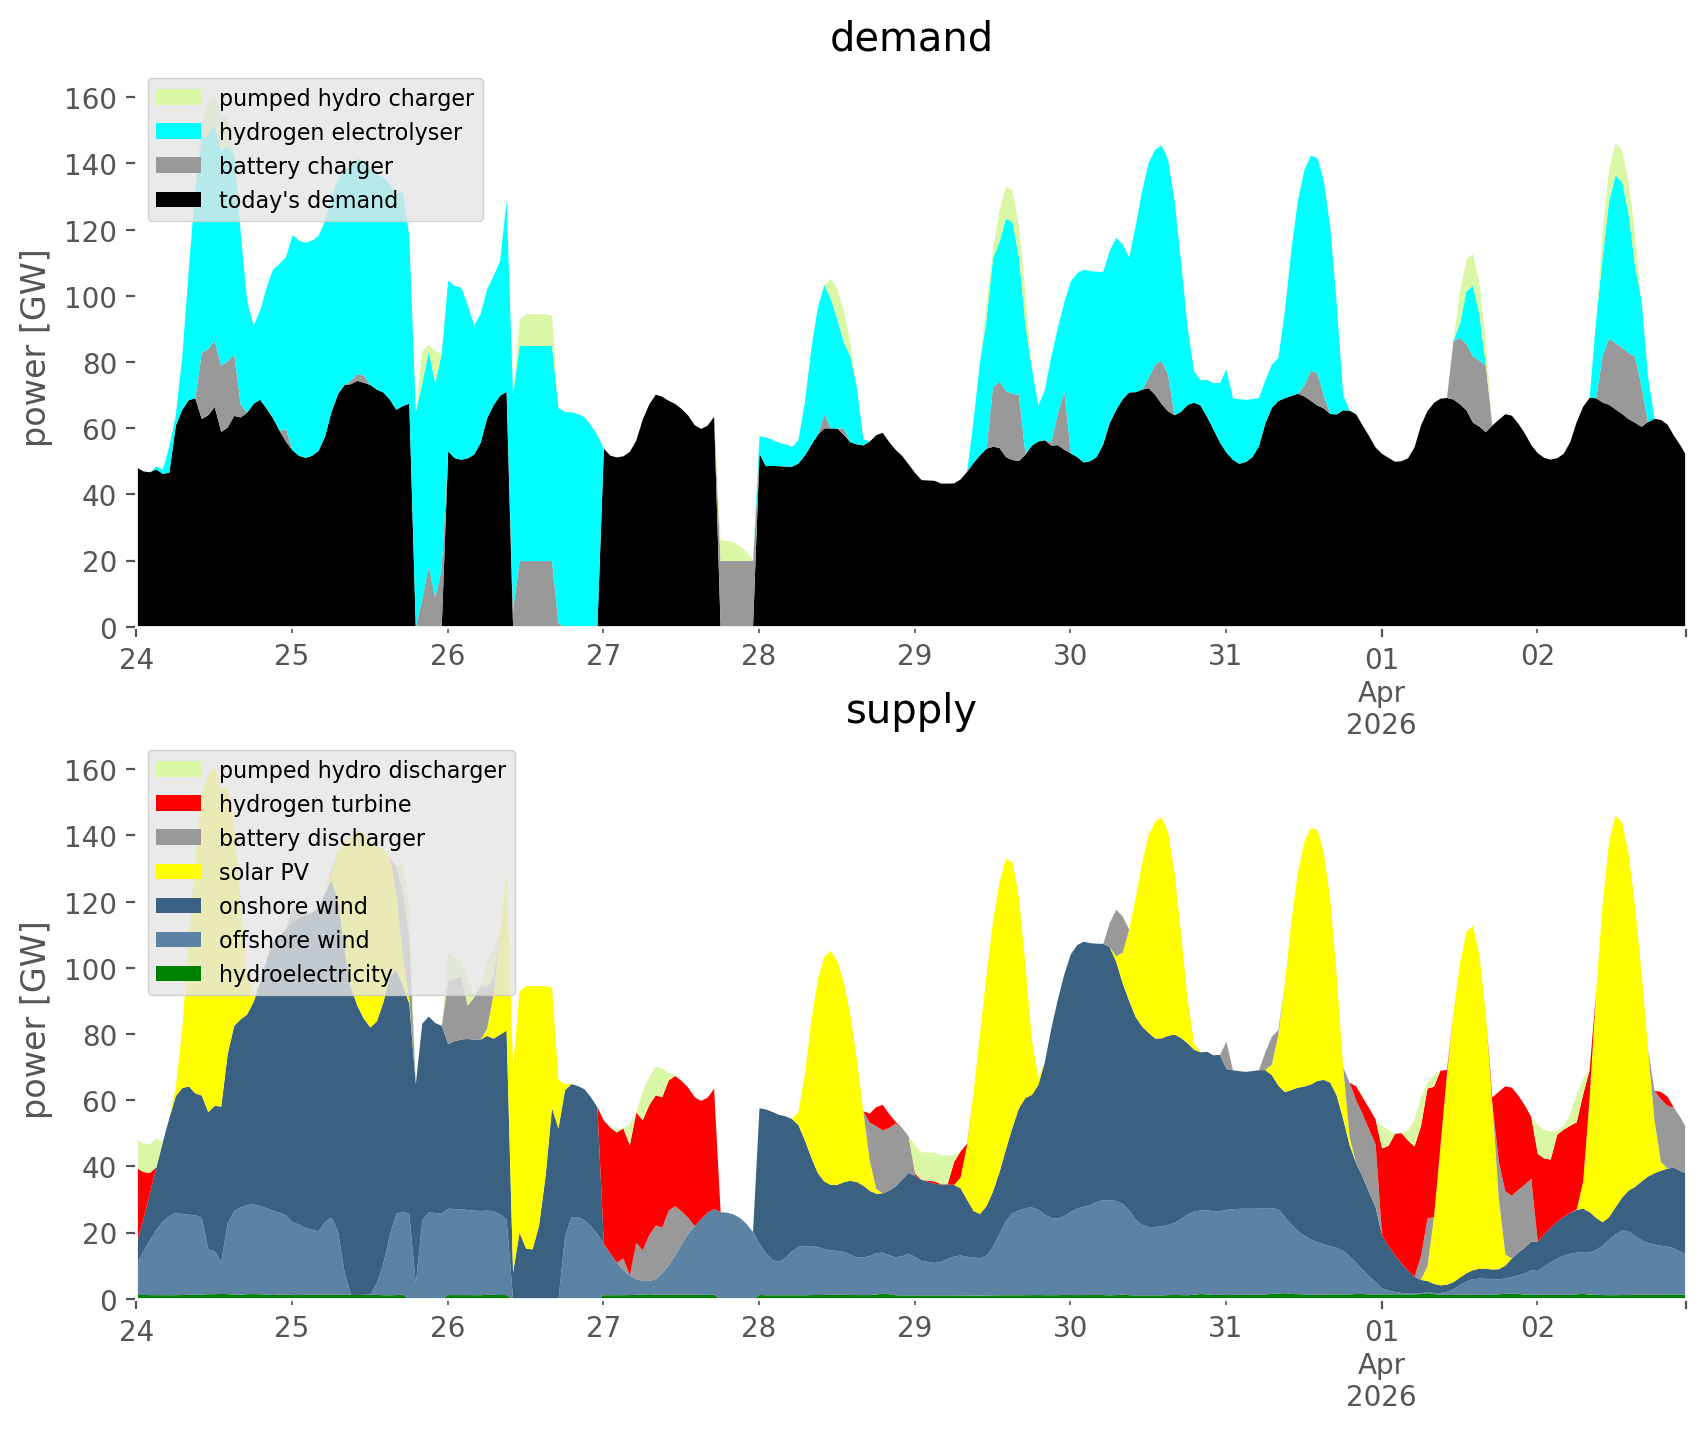Click the yellow solar PV legend swatch
The width and height of the screenshot is (1706, 1431).
pyautogui.click(x=179, y=872)
